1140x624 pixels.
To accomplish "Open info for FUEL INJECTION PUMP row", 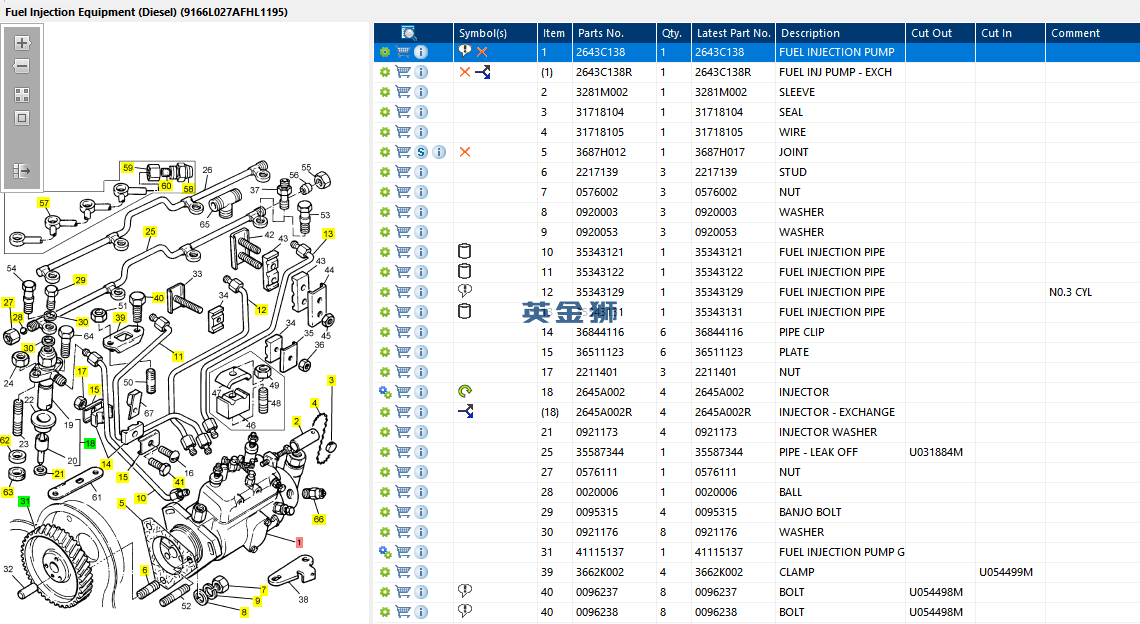I will pos(421,52).
